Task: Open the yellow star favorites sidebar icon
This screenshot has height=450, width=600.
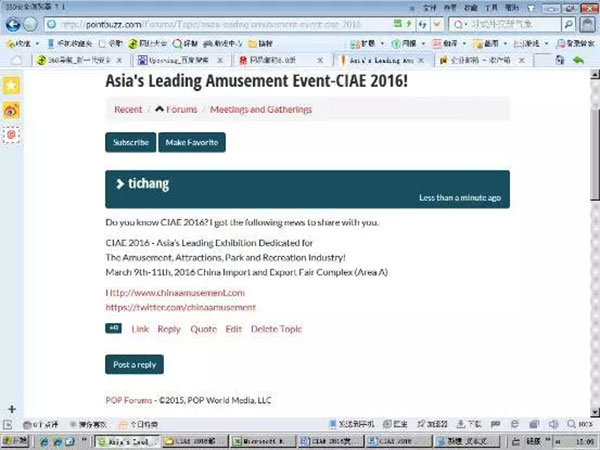Action: 11,87
